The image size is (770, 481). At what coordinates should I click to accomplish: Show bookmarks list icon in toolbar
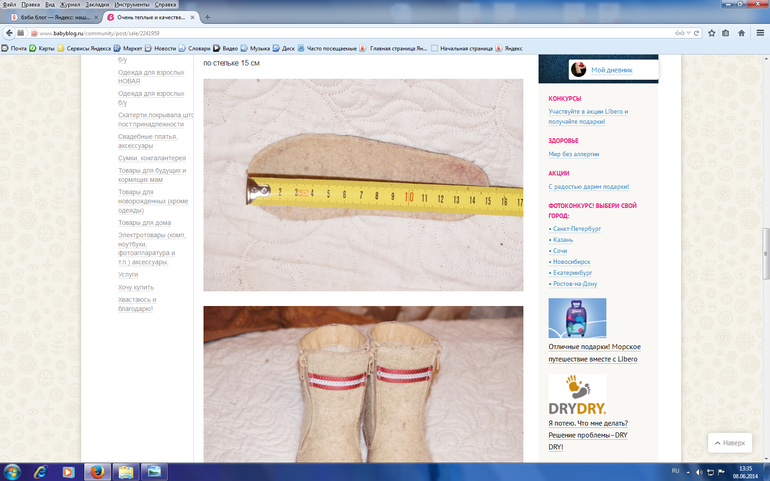[726, 33]
